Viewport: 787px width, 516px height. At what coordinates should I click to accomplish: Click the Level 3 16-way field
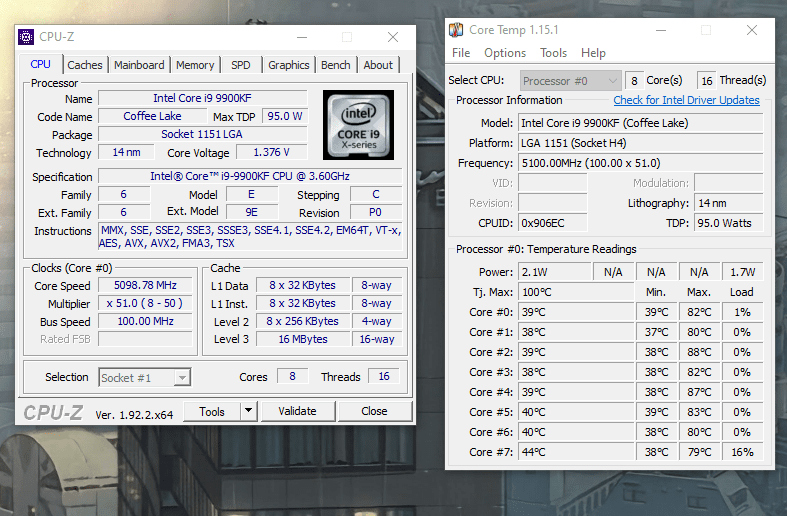pos(377,339)
